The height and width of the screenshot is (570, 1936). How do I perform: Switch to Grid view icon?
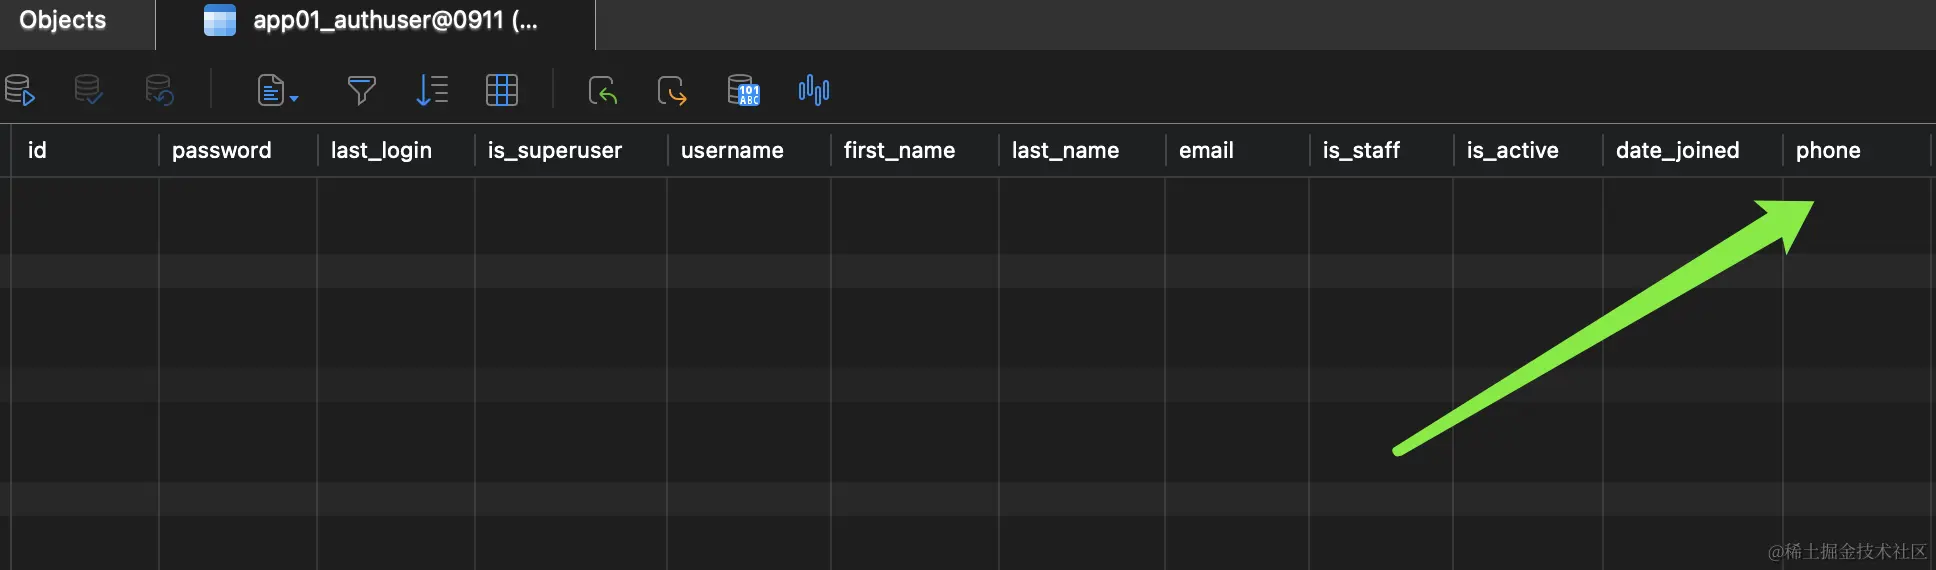pos(502,90)
